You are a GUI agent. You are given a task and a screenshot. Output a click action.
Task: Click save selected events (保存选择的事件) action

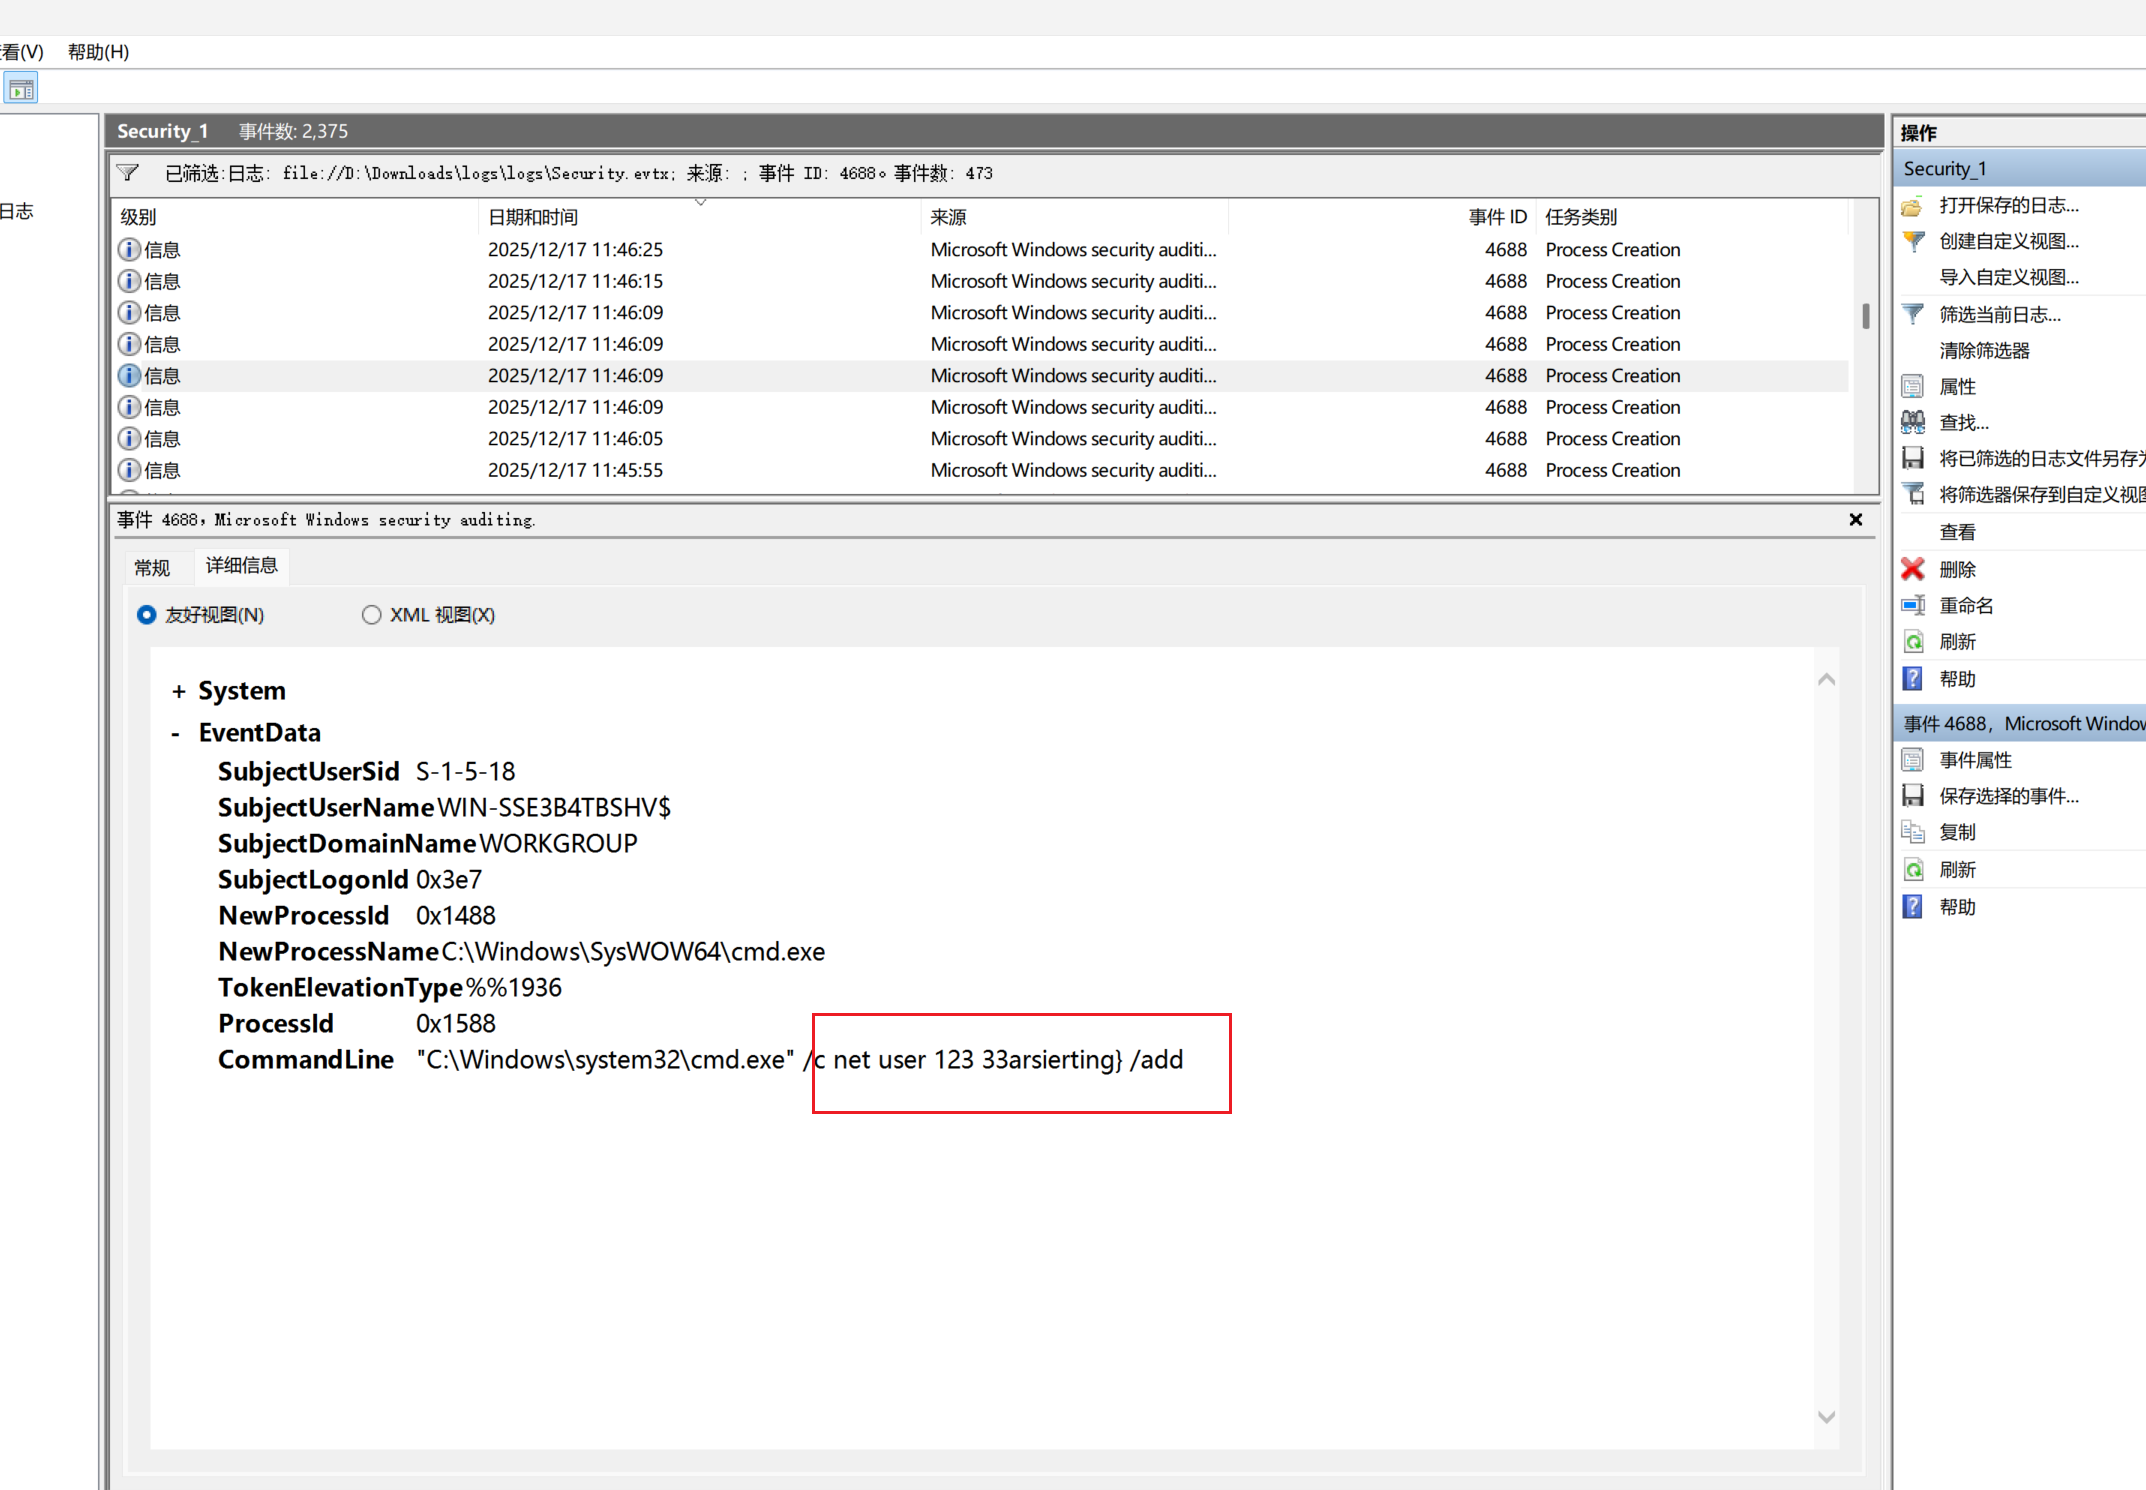2008,796
